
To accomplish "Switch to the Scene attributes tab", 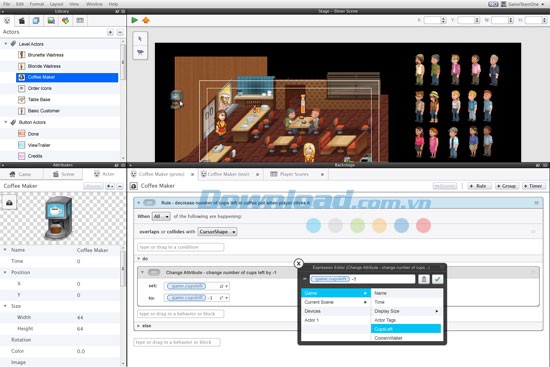I will coord(63,174).
